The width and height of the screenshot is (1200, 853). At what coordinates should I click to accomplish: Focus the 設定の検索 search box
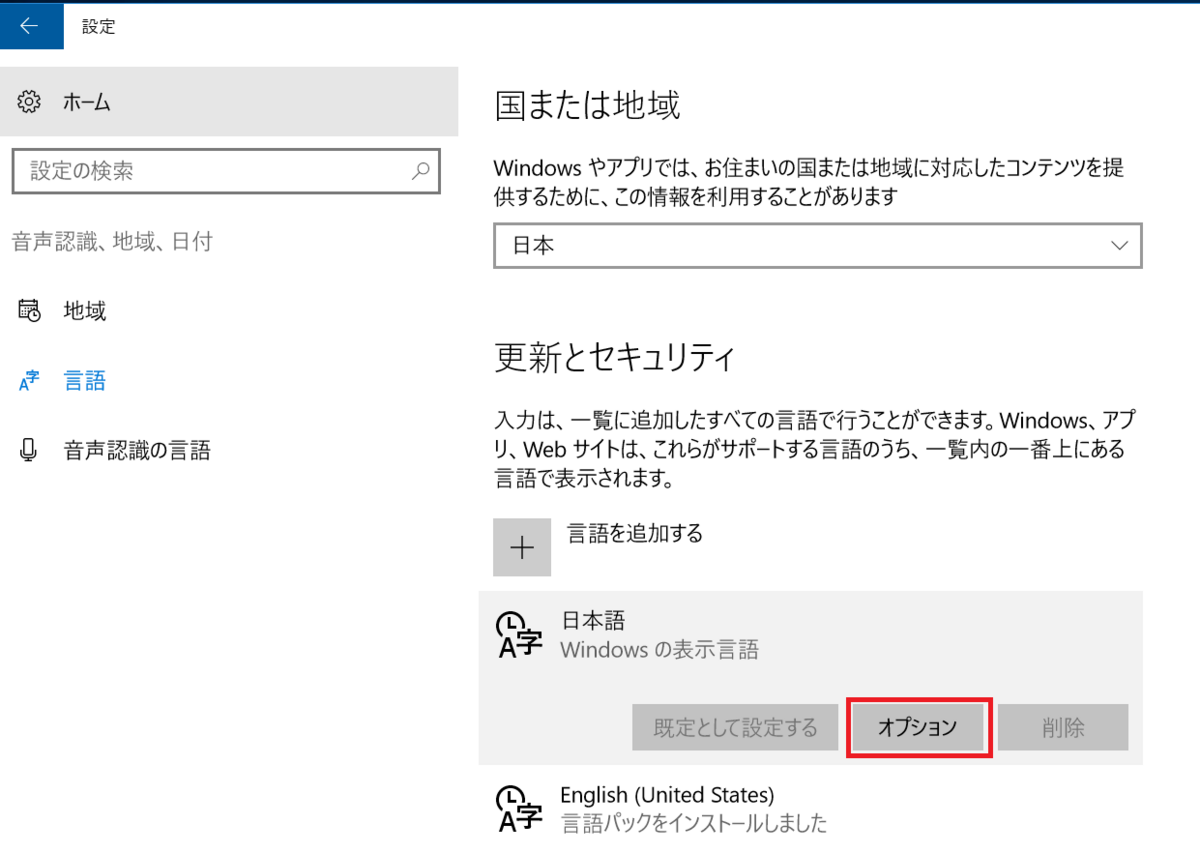pyautogui.click(x=226, y=171)
